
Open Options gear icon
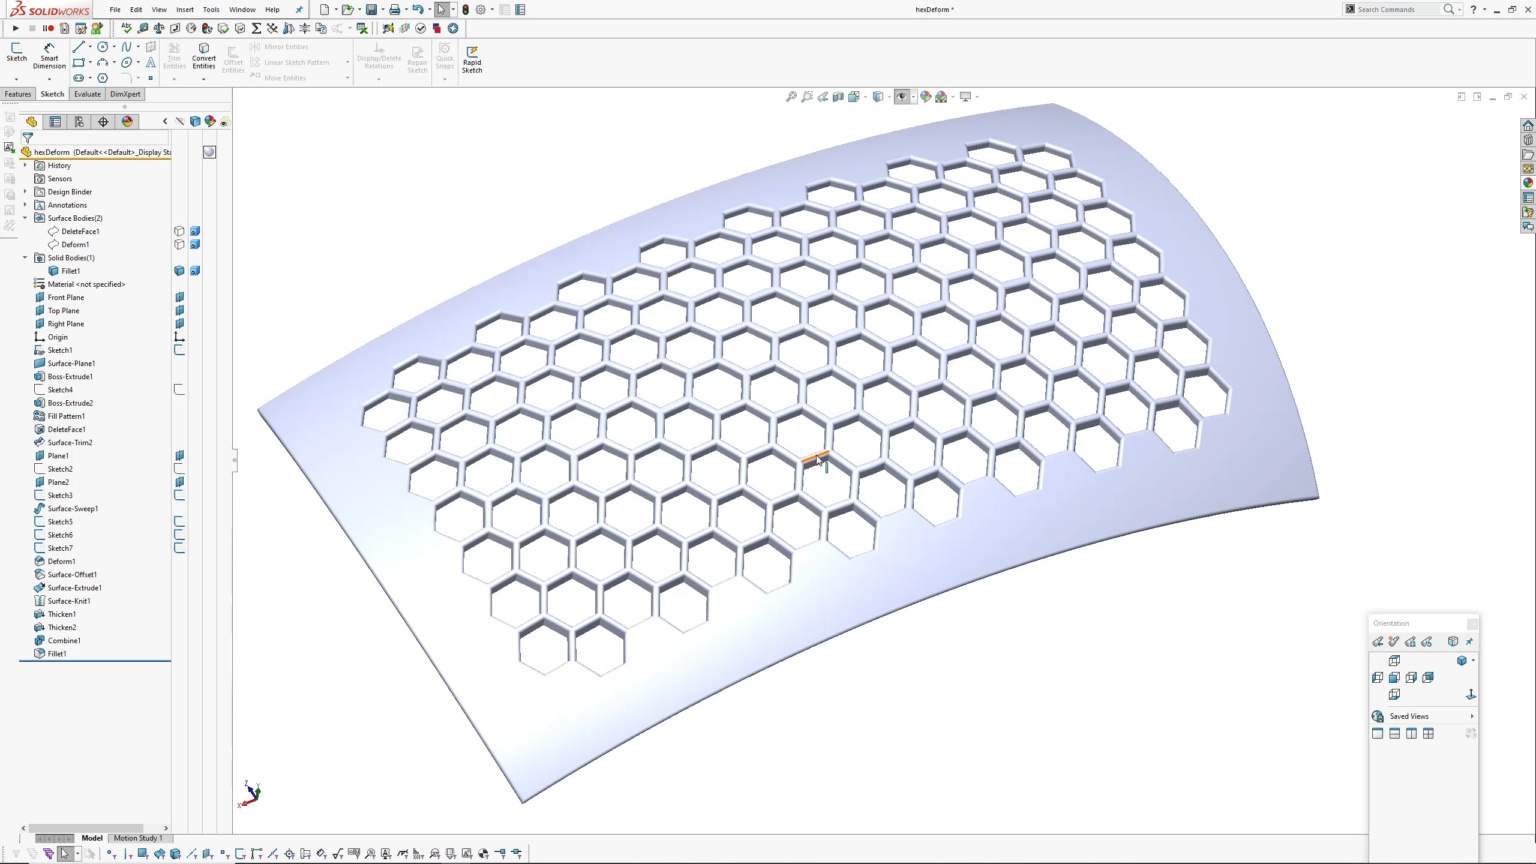[480, 9]
